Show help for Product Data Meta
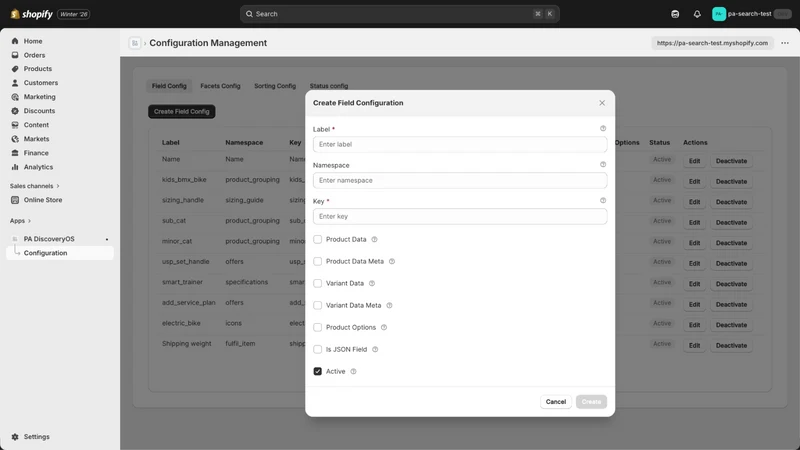 pyautogui.click(x=392, y=261)
